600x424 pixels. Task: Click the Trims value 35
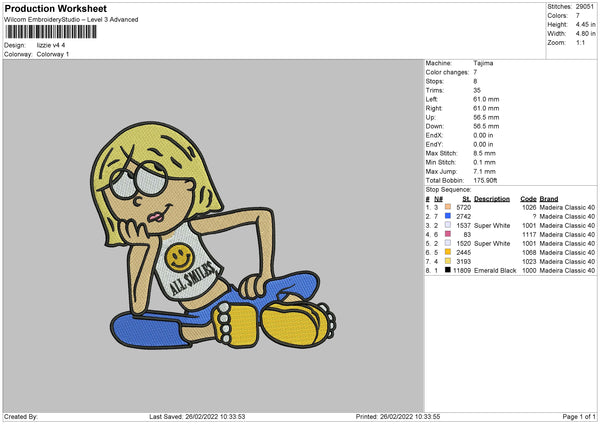tap(477, 90)
